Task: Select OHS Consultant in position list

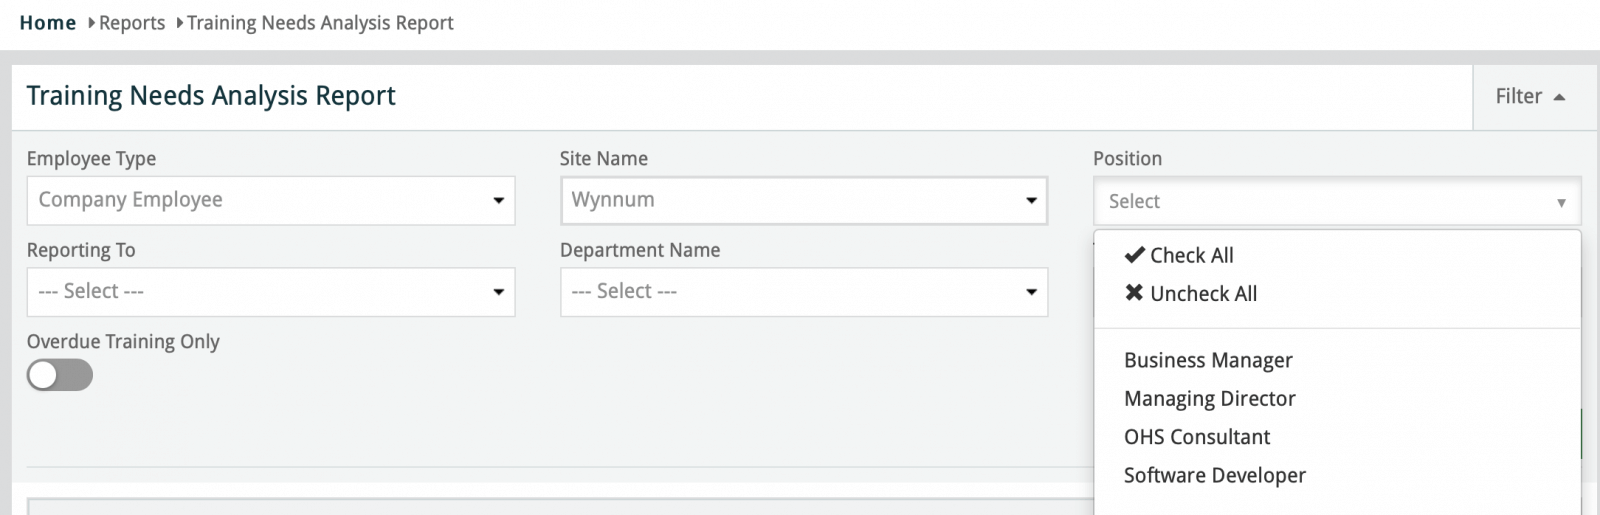Action: coord(1196,437)
